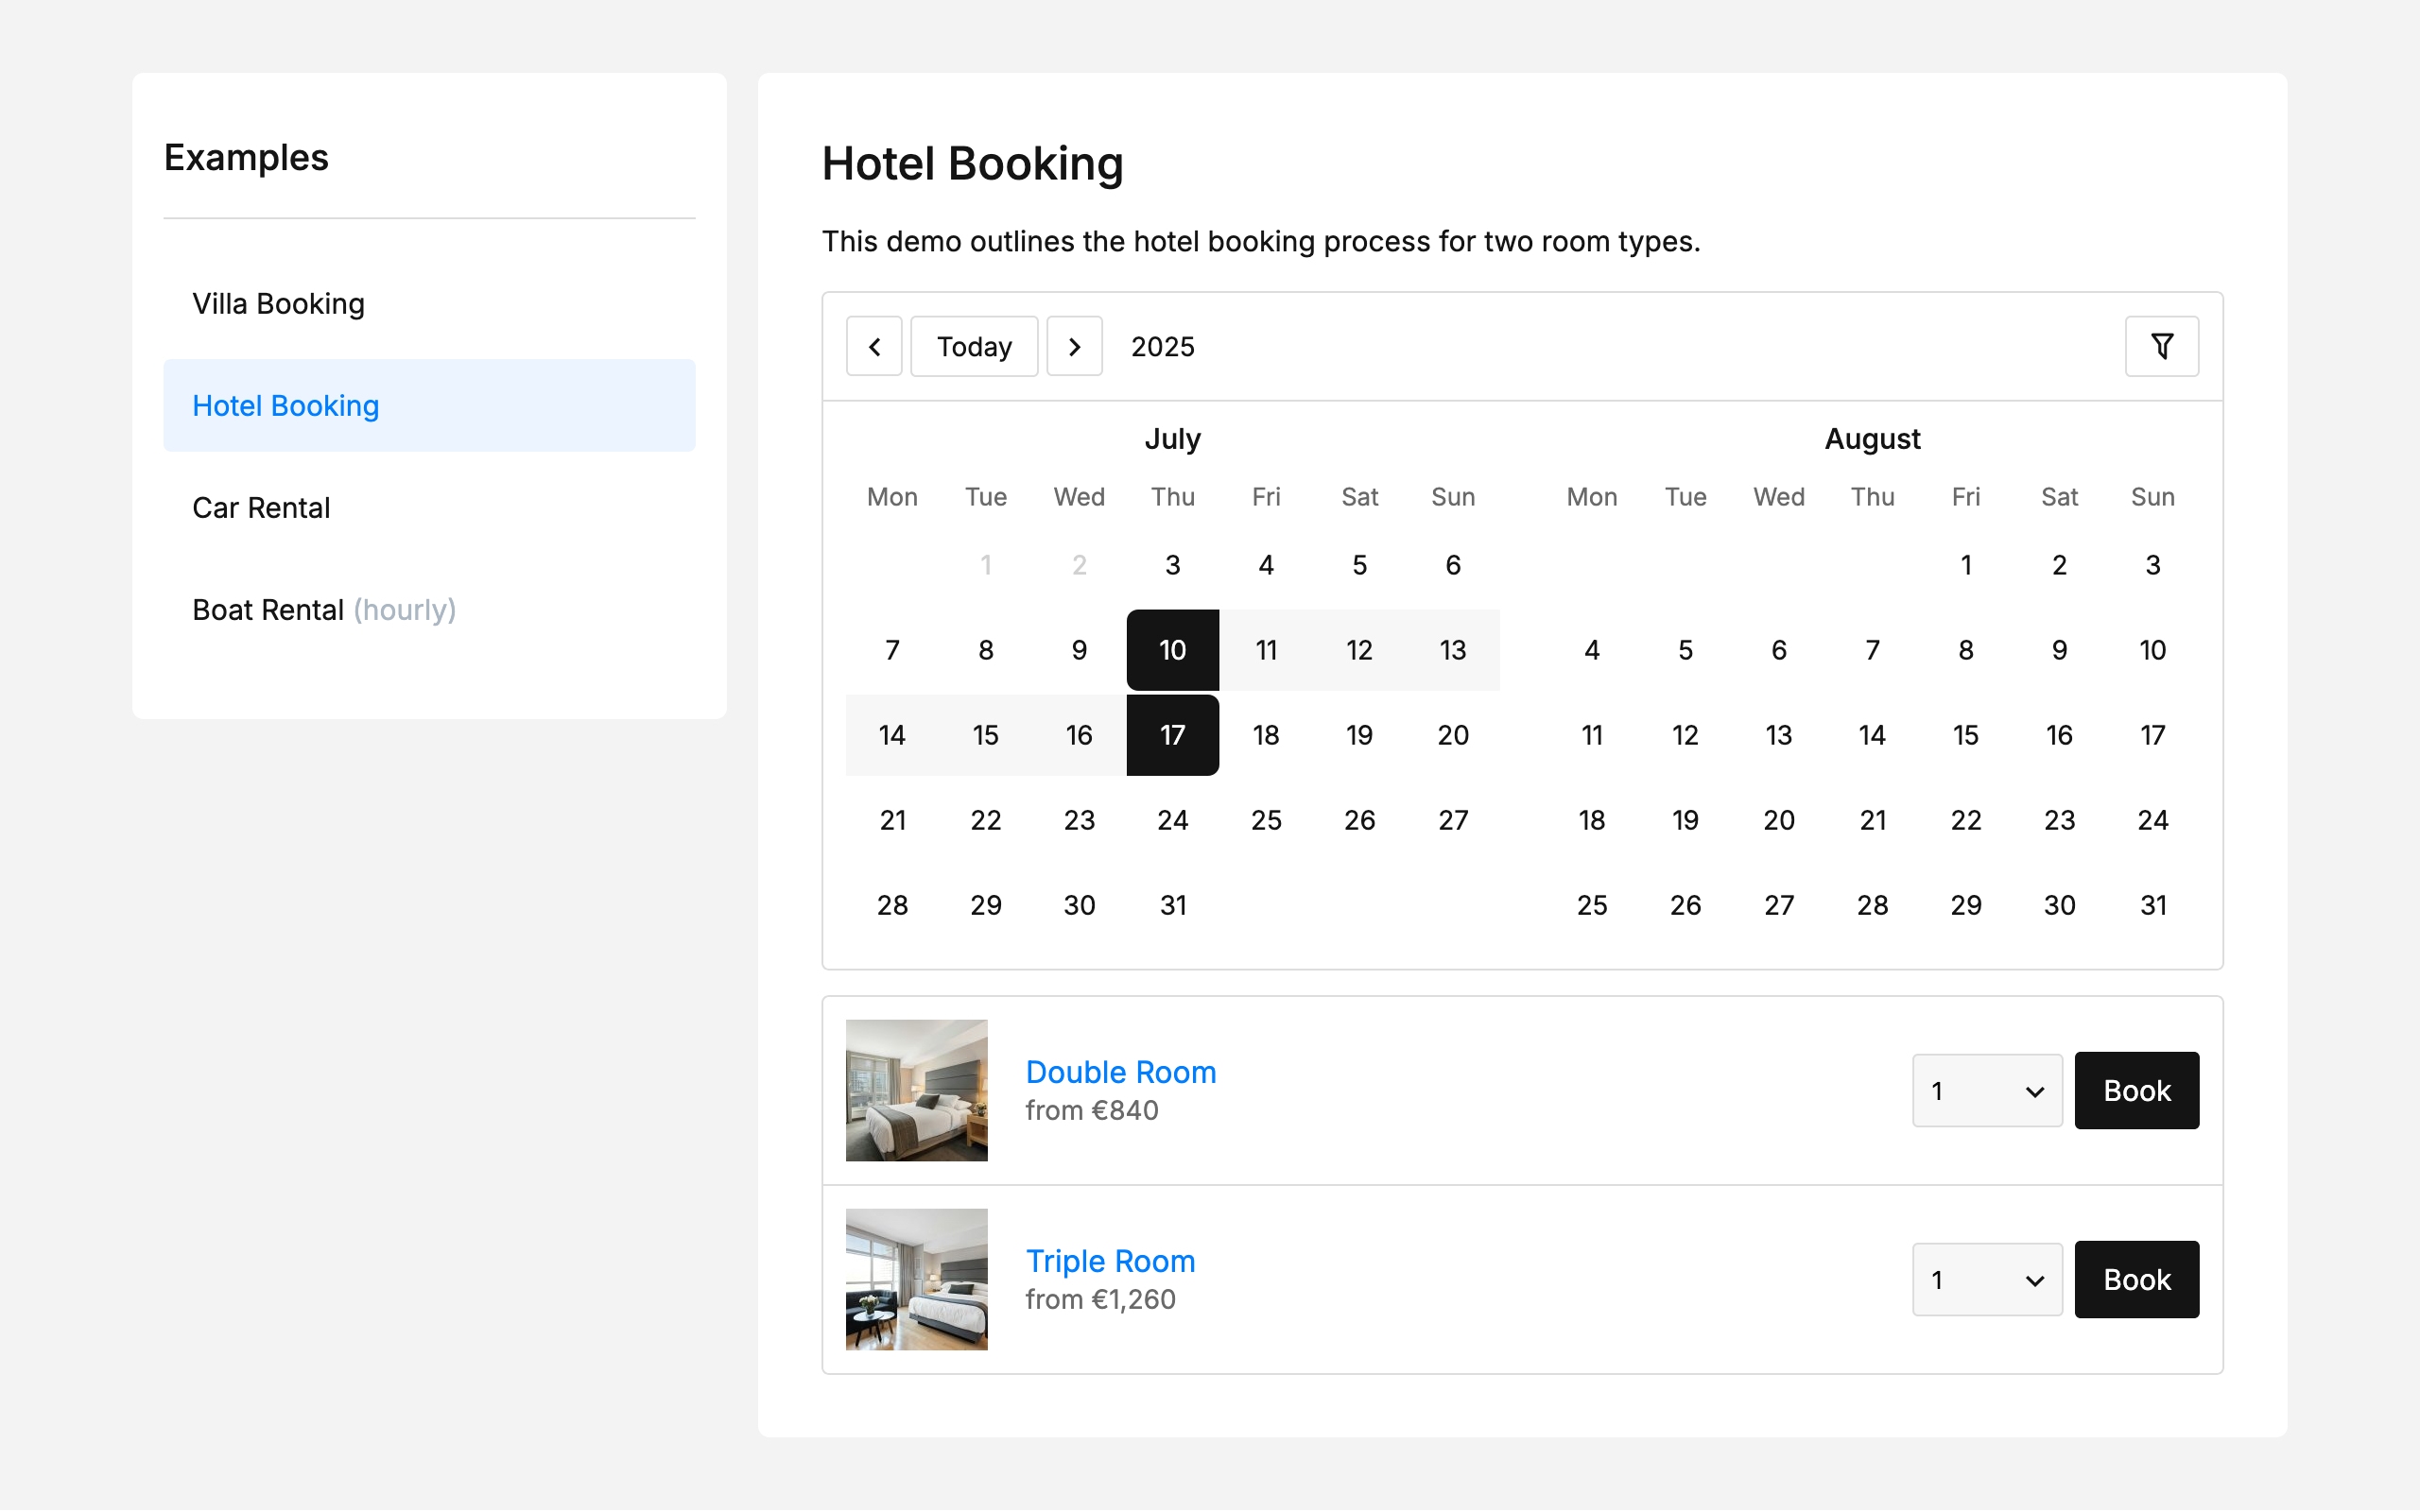Select Hotel Booking in sidebar
2420x1512 pixels.
(429, 405)
